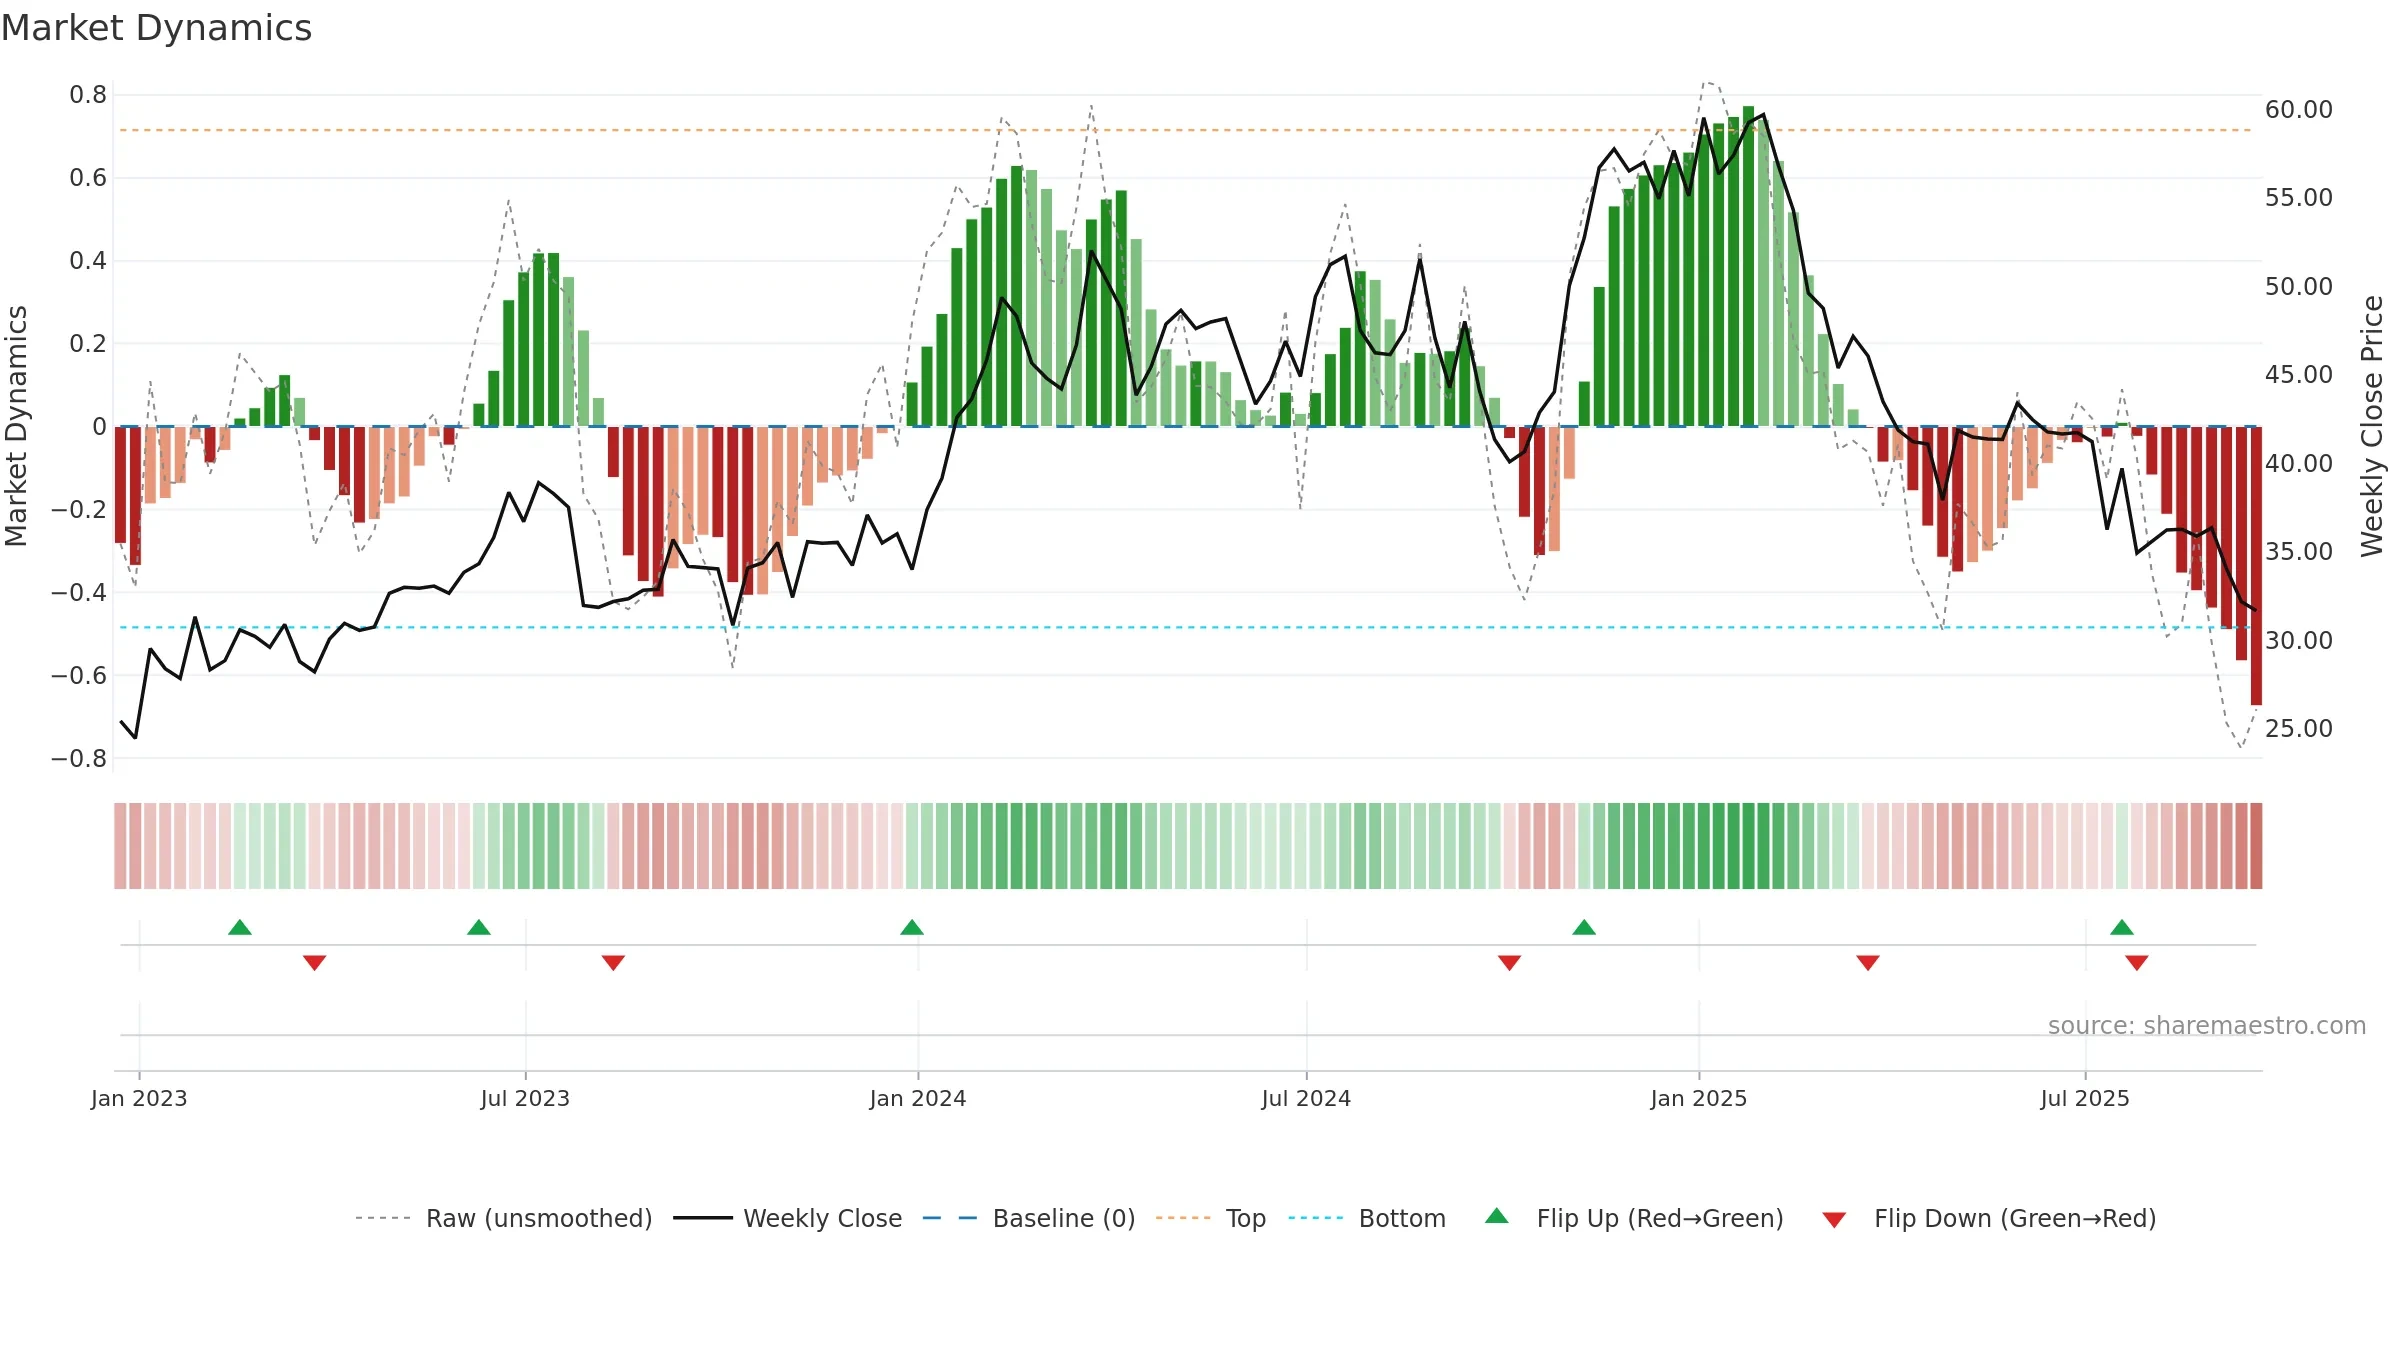The height and width of the screenshot is (1350, 2400).
Task: Click the Jan 2023 x-axis label
Action: tap(139, 1098)
